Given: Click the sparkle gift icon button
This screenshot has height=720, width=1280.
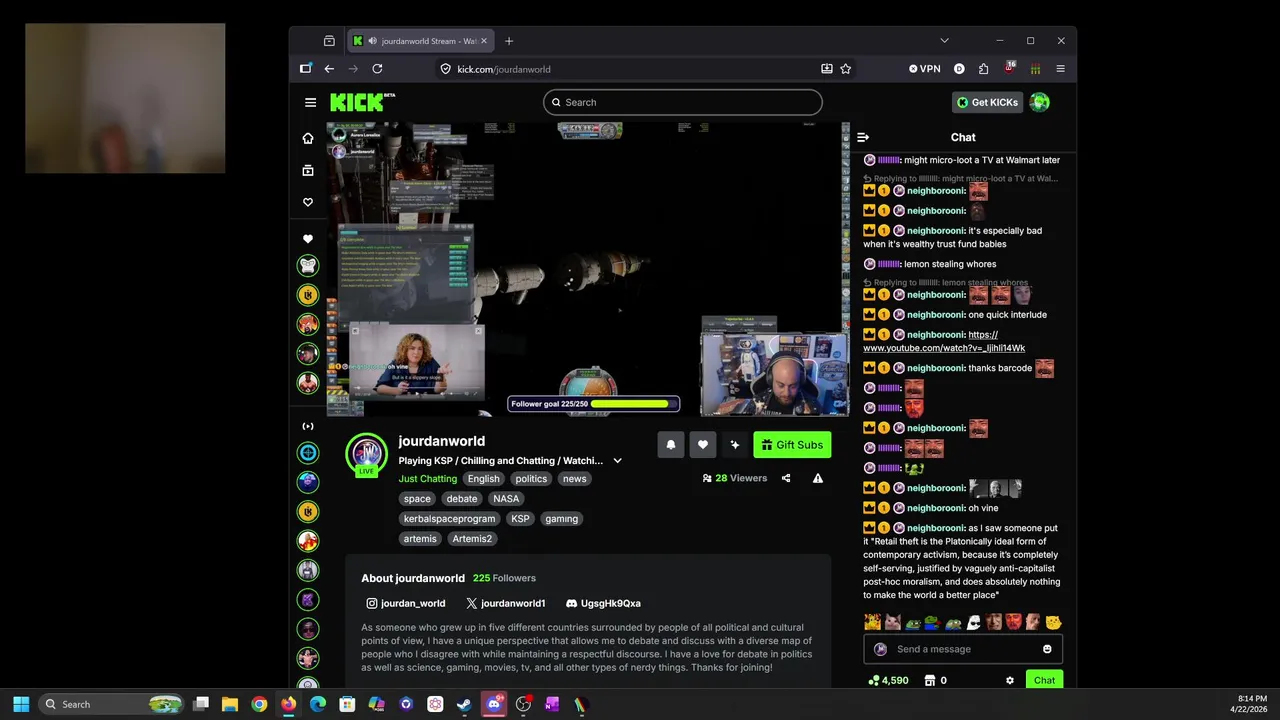Looking at the screenshot, I should [735, 445].
